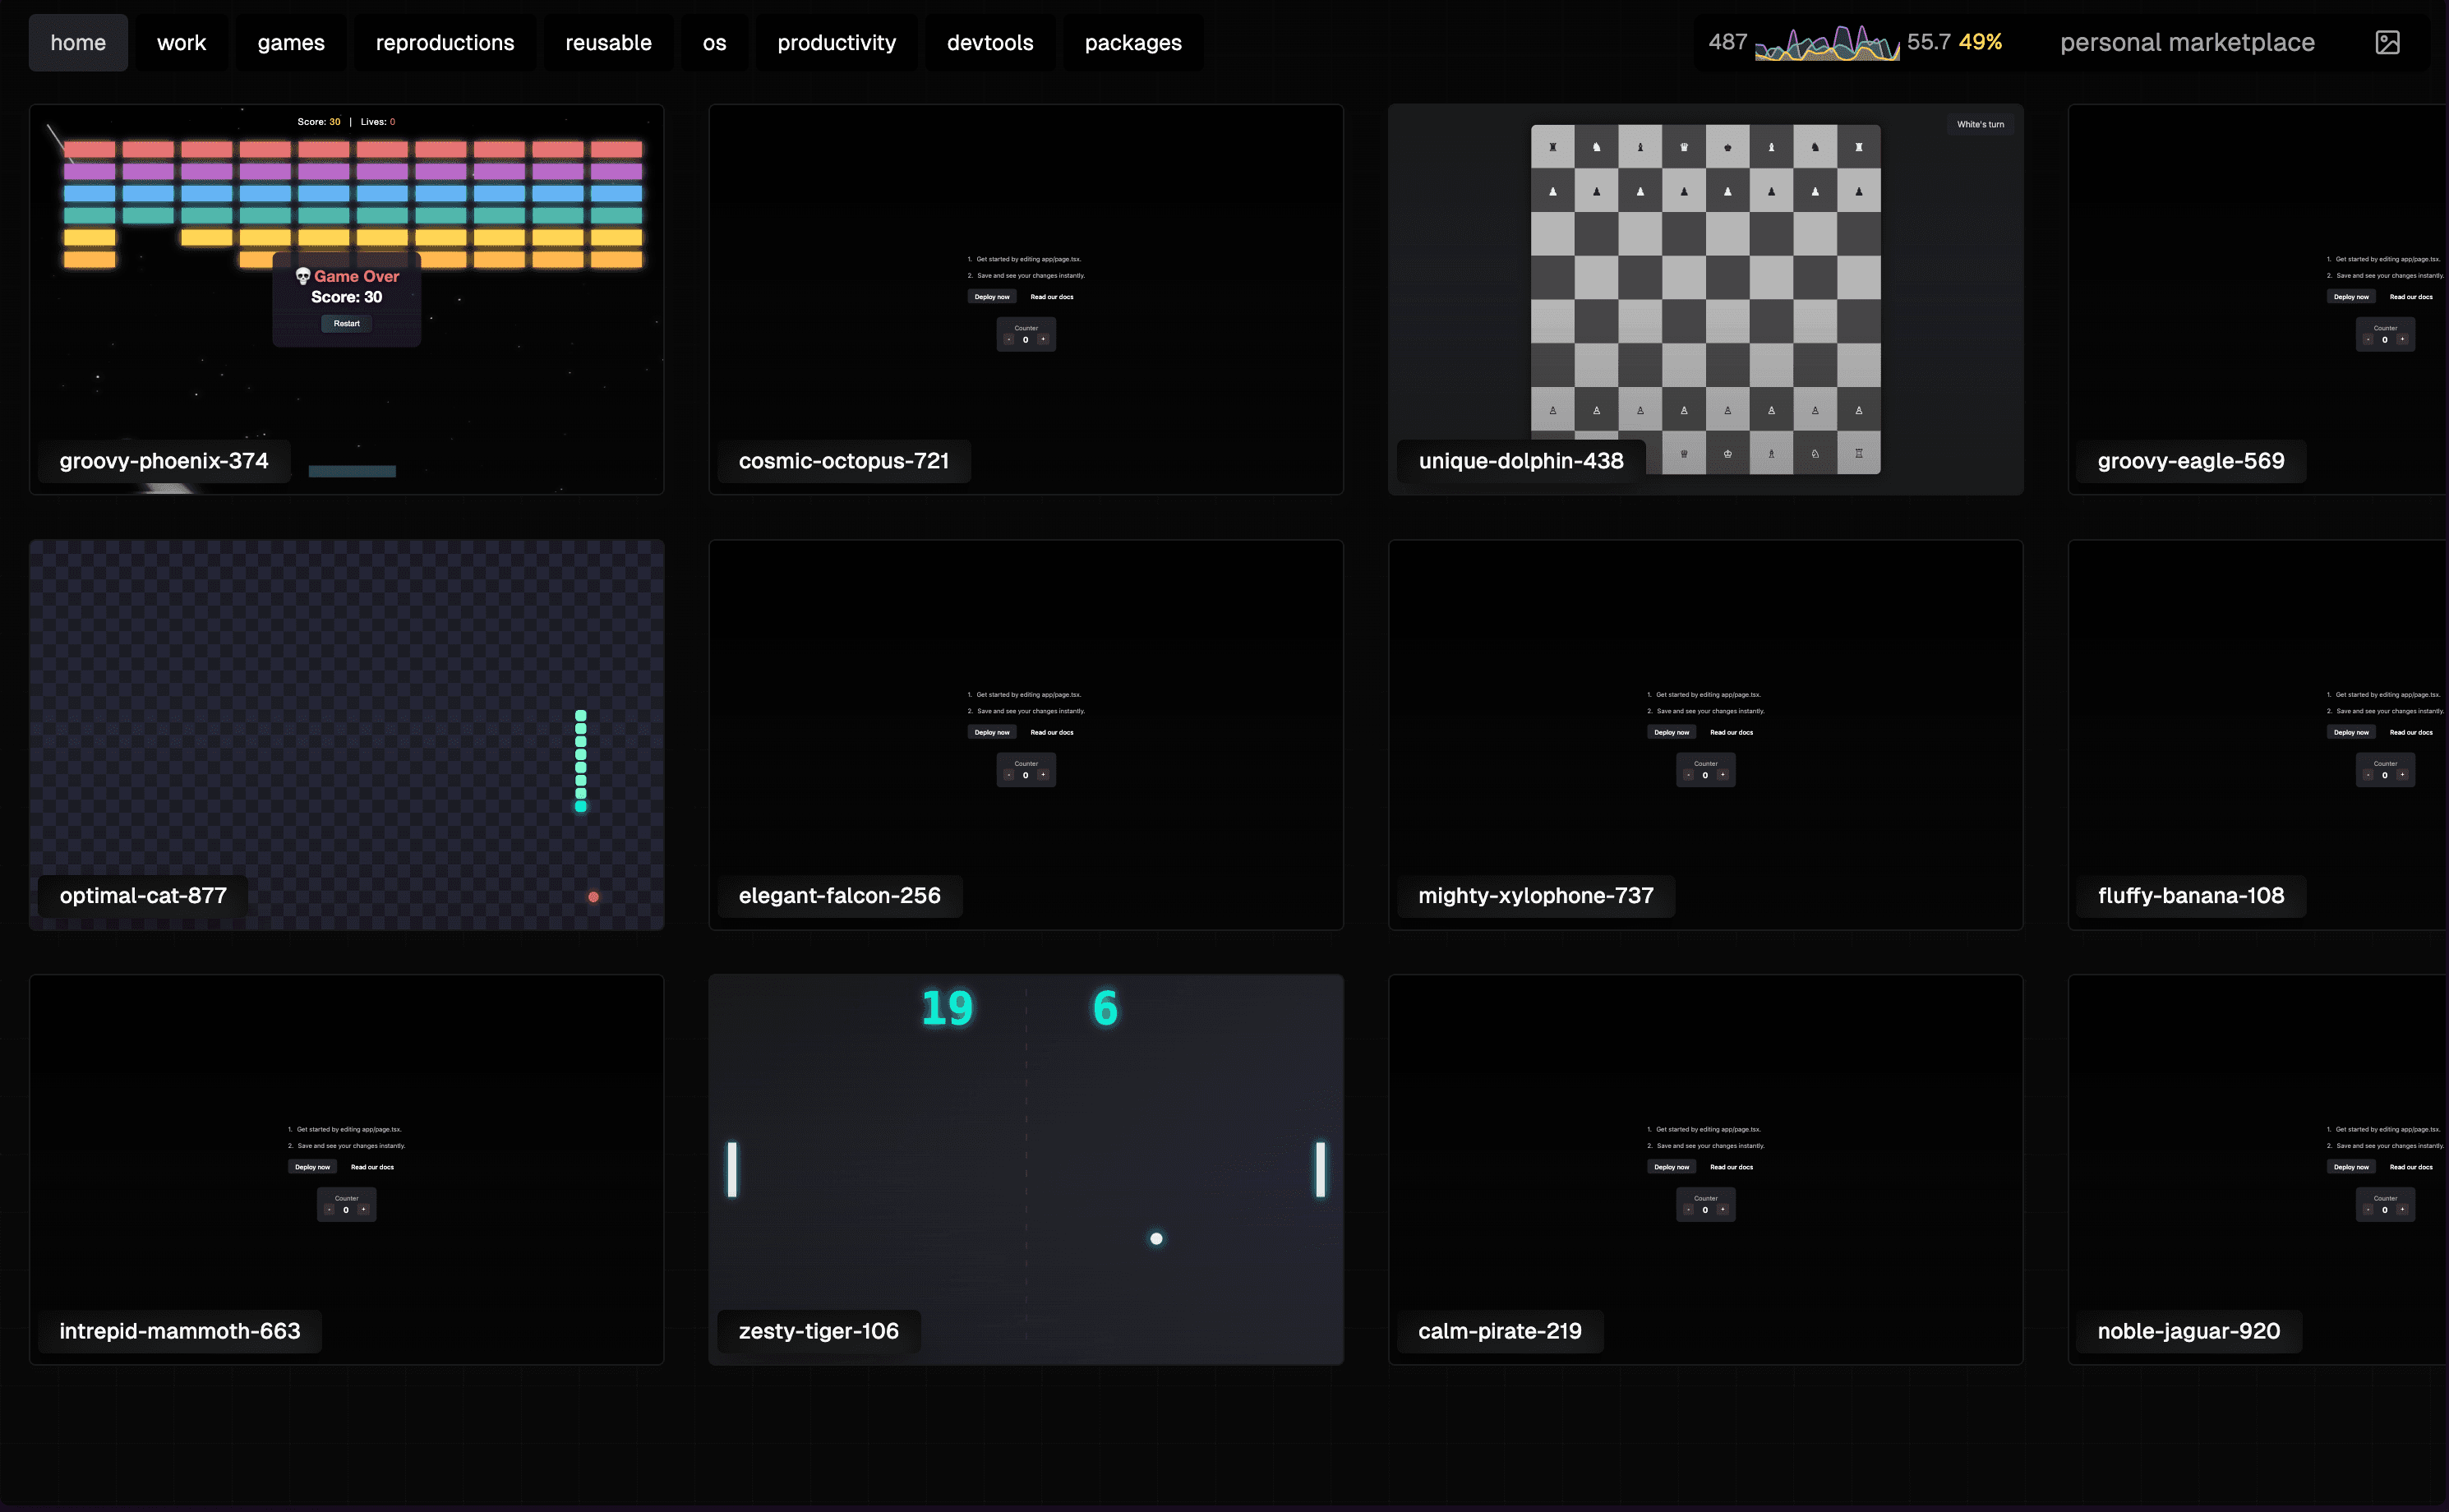The height and width of the screenshot is (1512, 2449).
Task: Click the top-left red breakout brick
Action: (x=89, y=149)
